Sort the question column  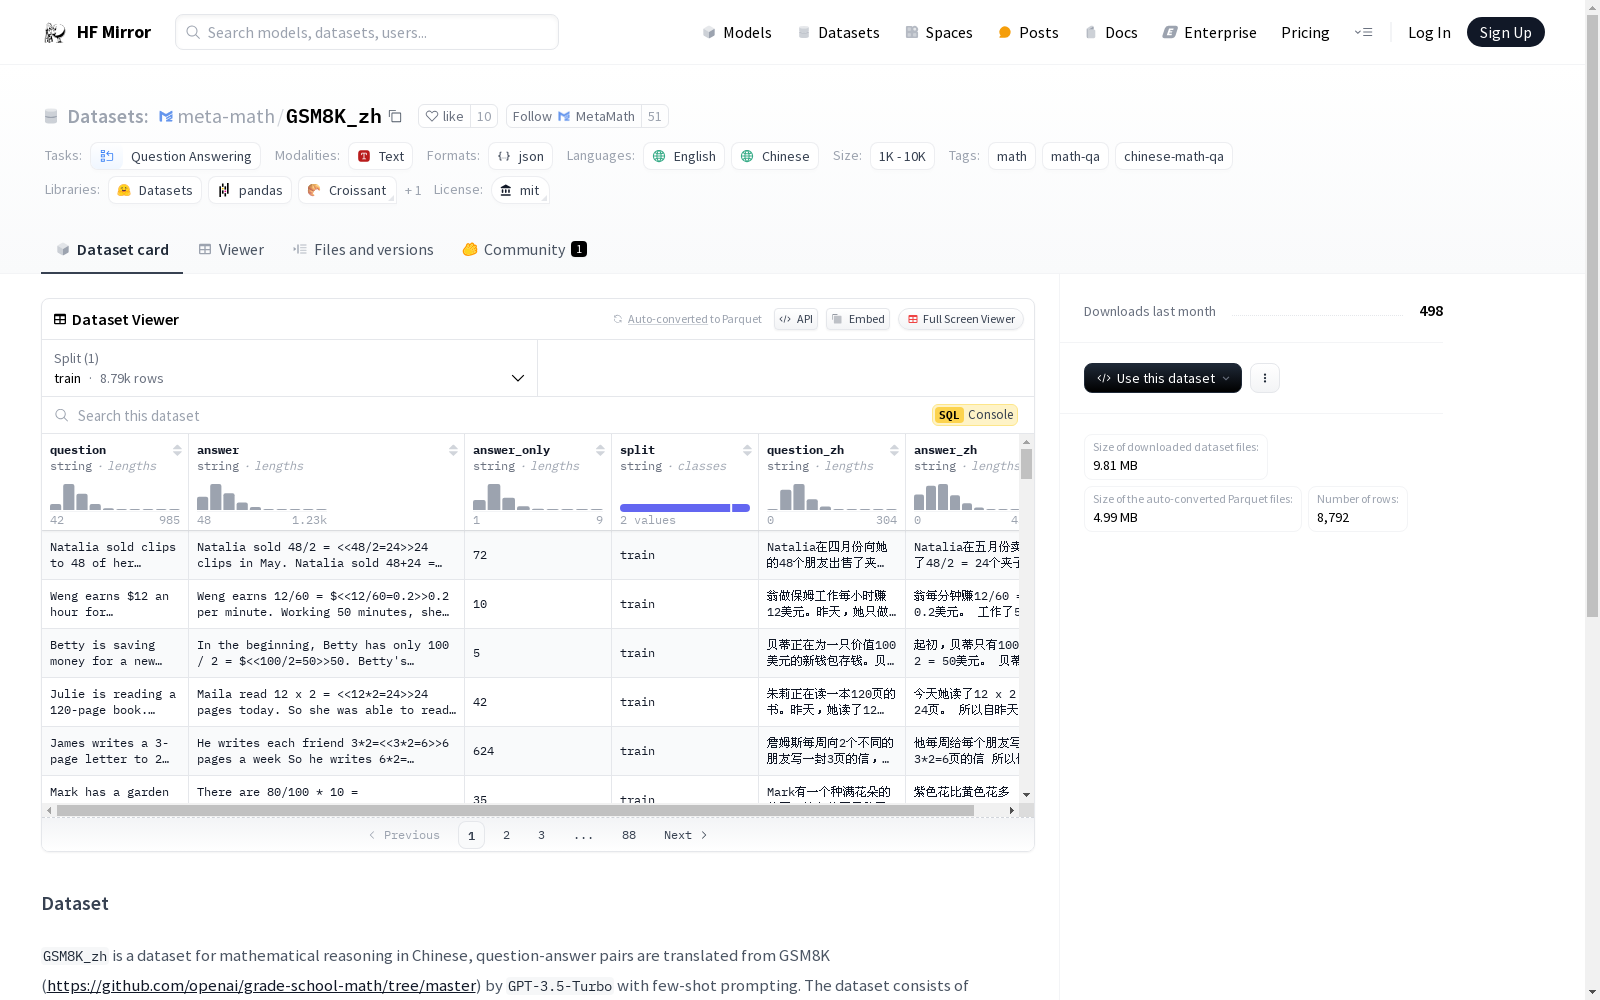coord(177,450)
